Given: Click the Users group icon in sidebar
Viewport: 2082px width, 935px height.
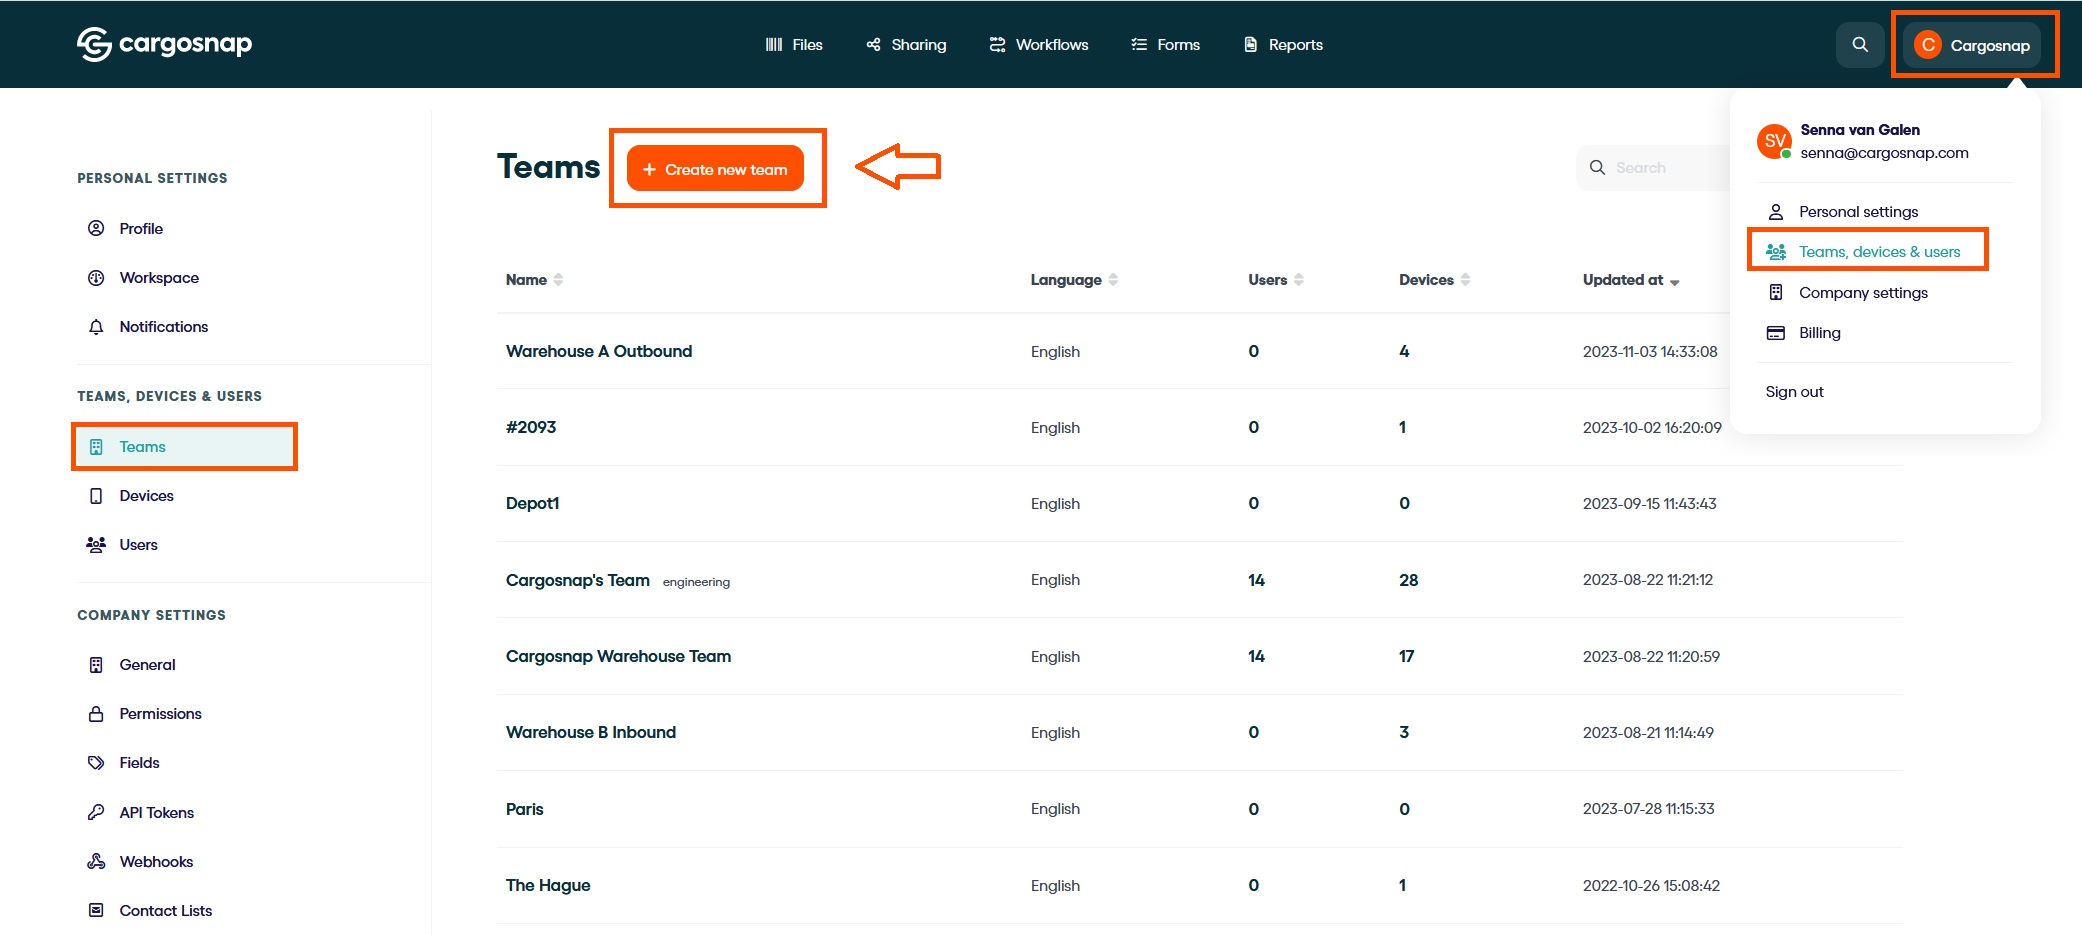Looking at the screenshot, I should tap(96, 545).
